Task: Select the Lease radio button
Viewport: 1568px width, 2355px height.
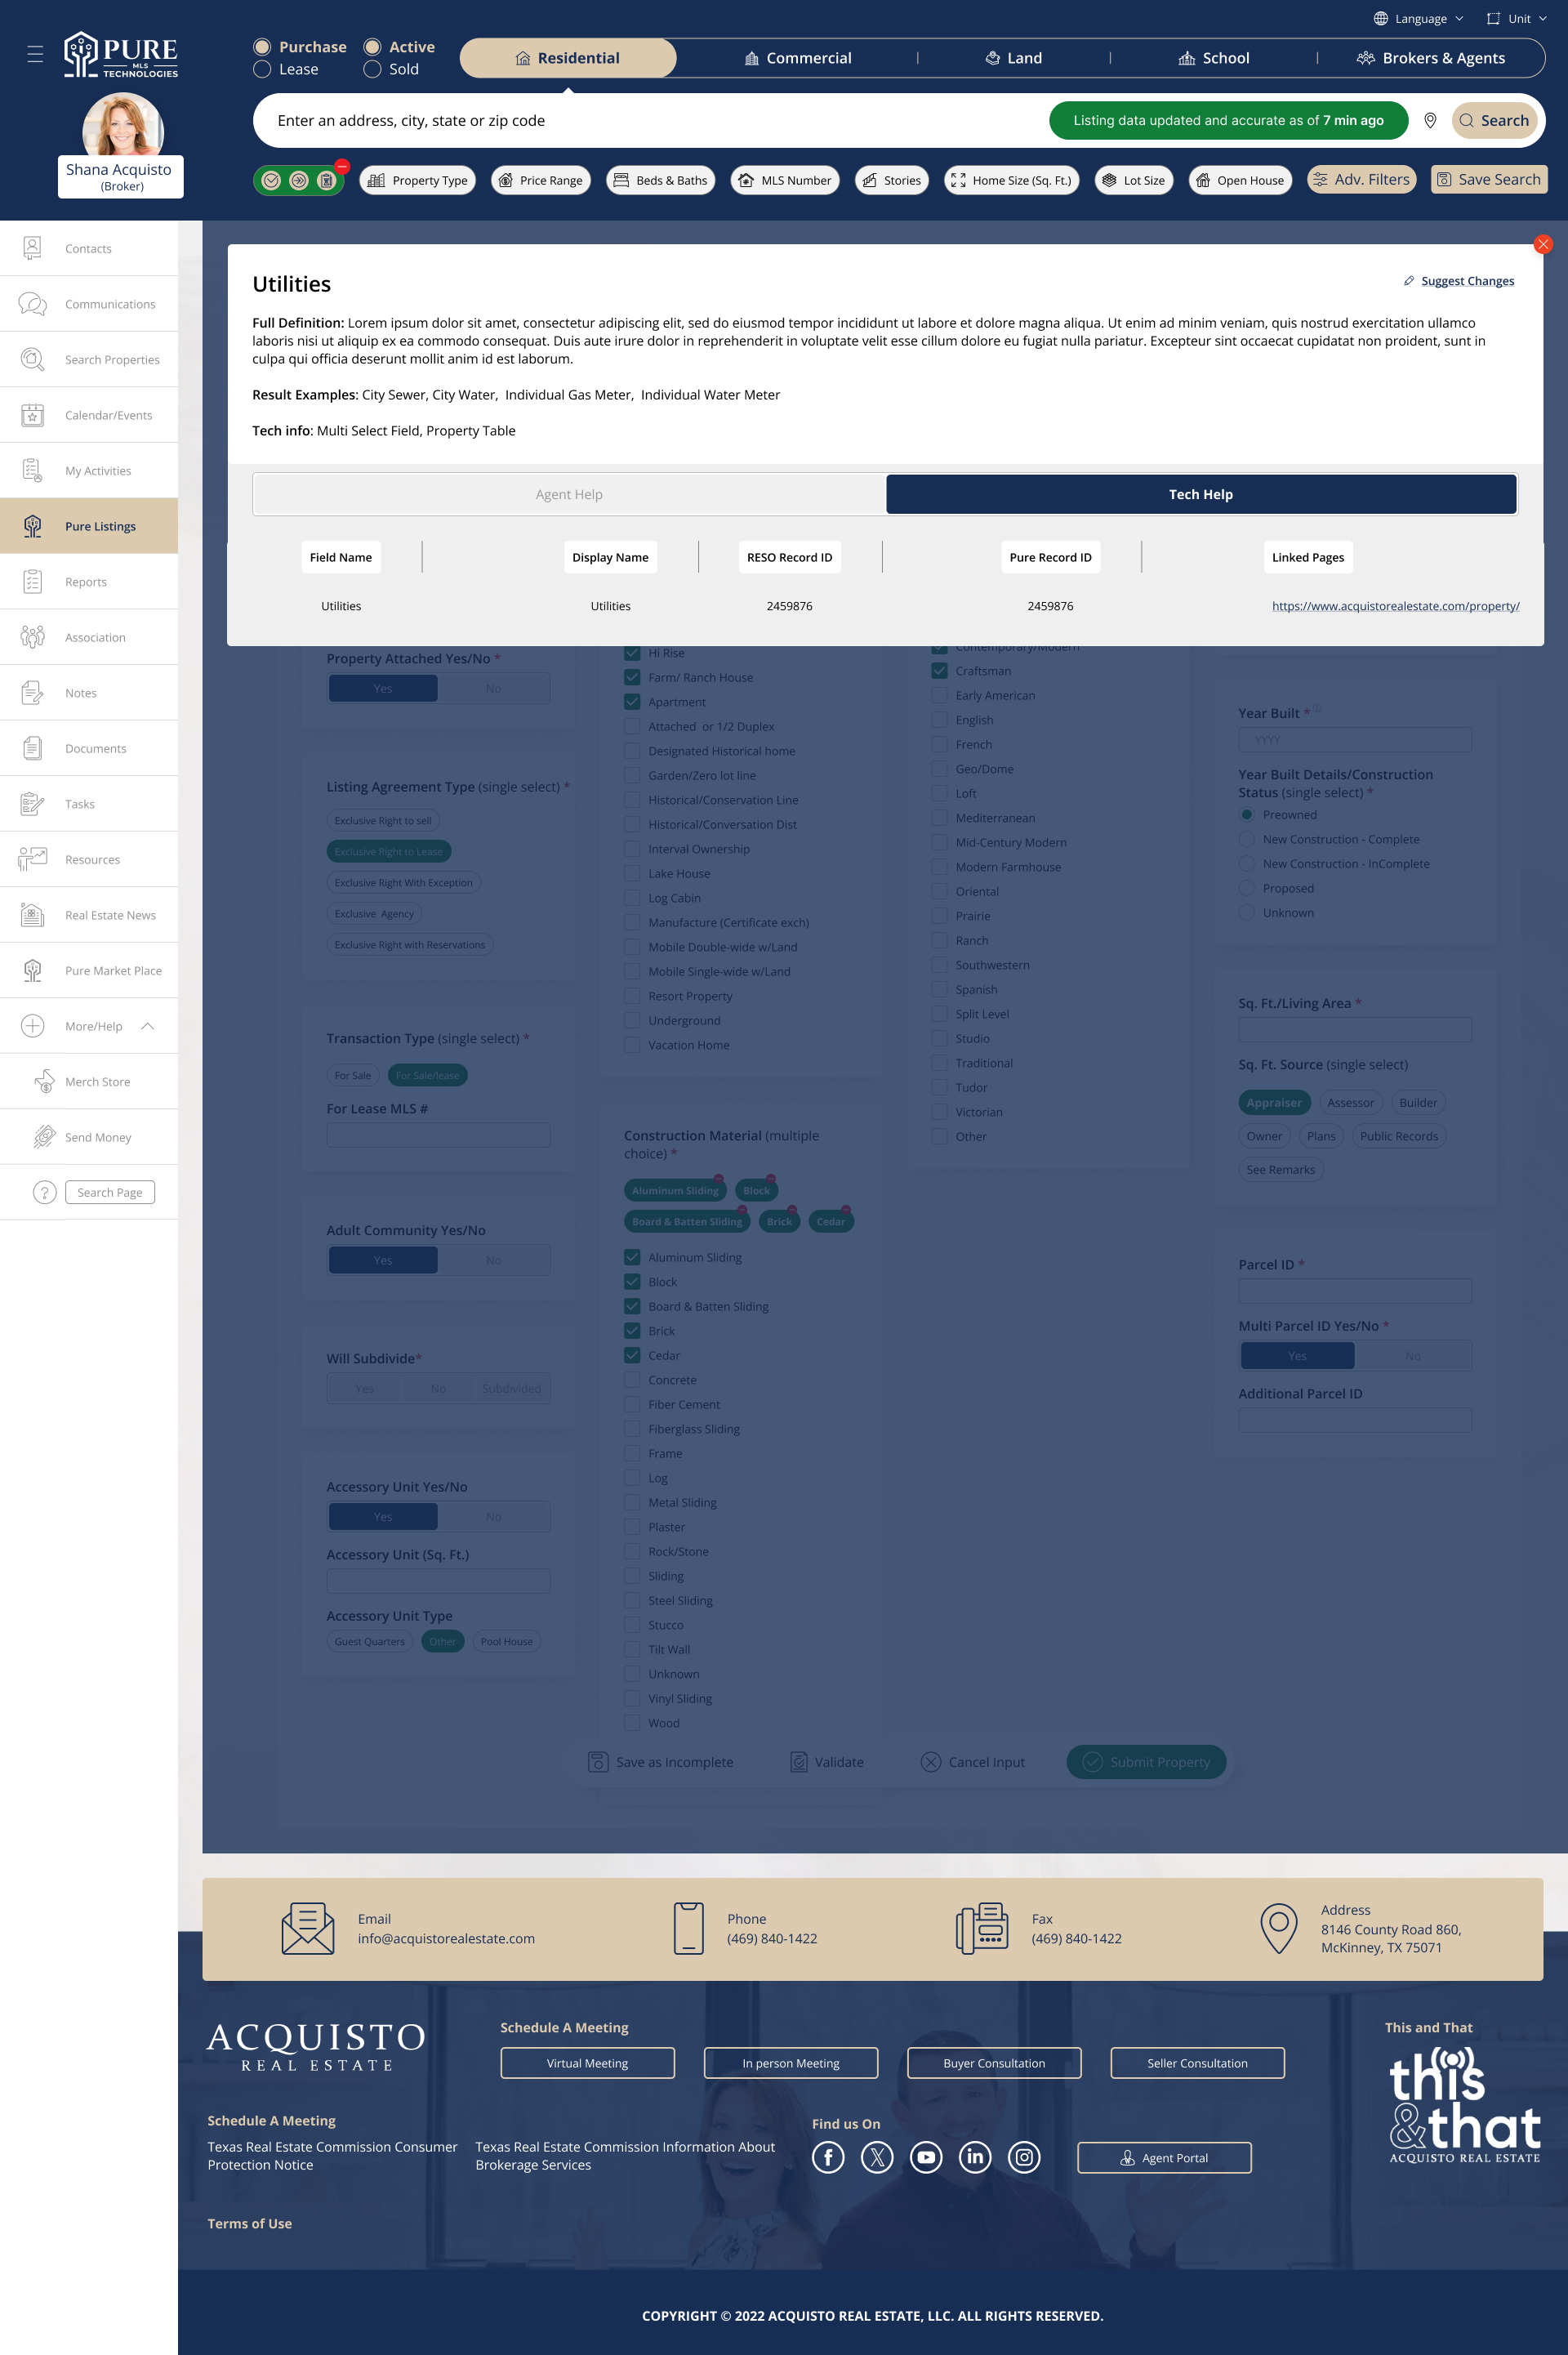Action: [262, 69]
